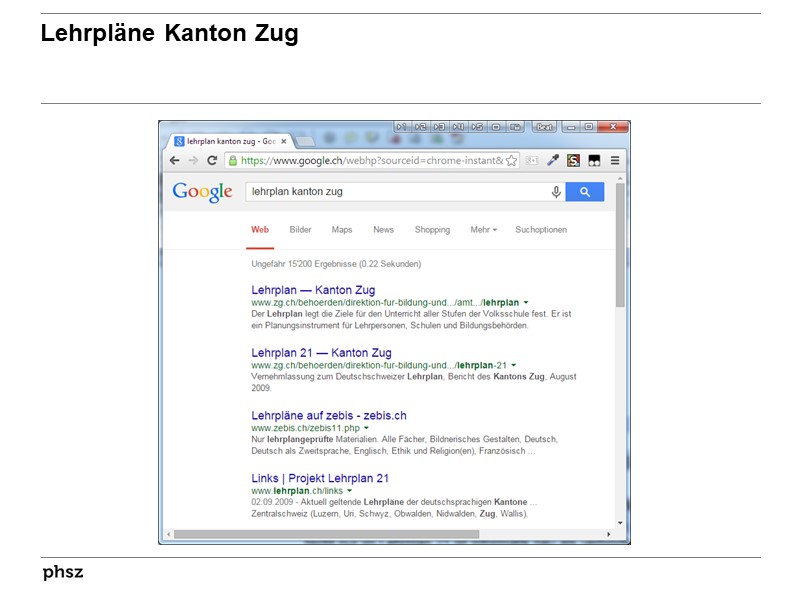
Task: Click the S-shaped extension icon
Action: point(573,160)
